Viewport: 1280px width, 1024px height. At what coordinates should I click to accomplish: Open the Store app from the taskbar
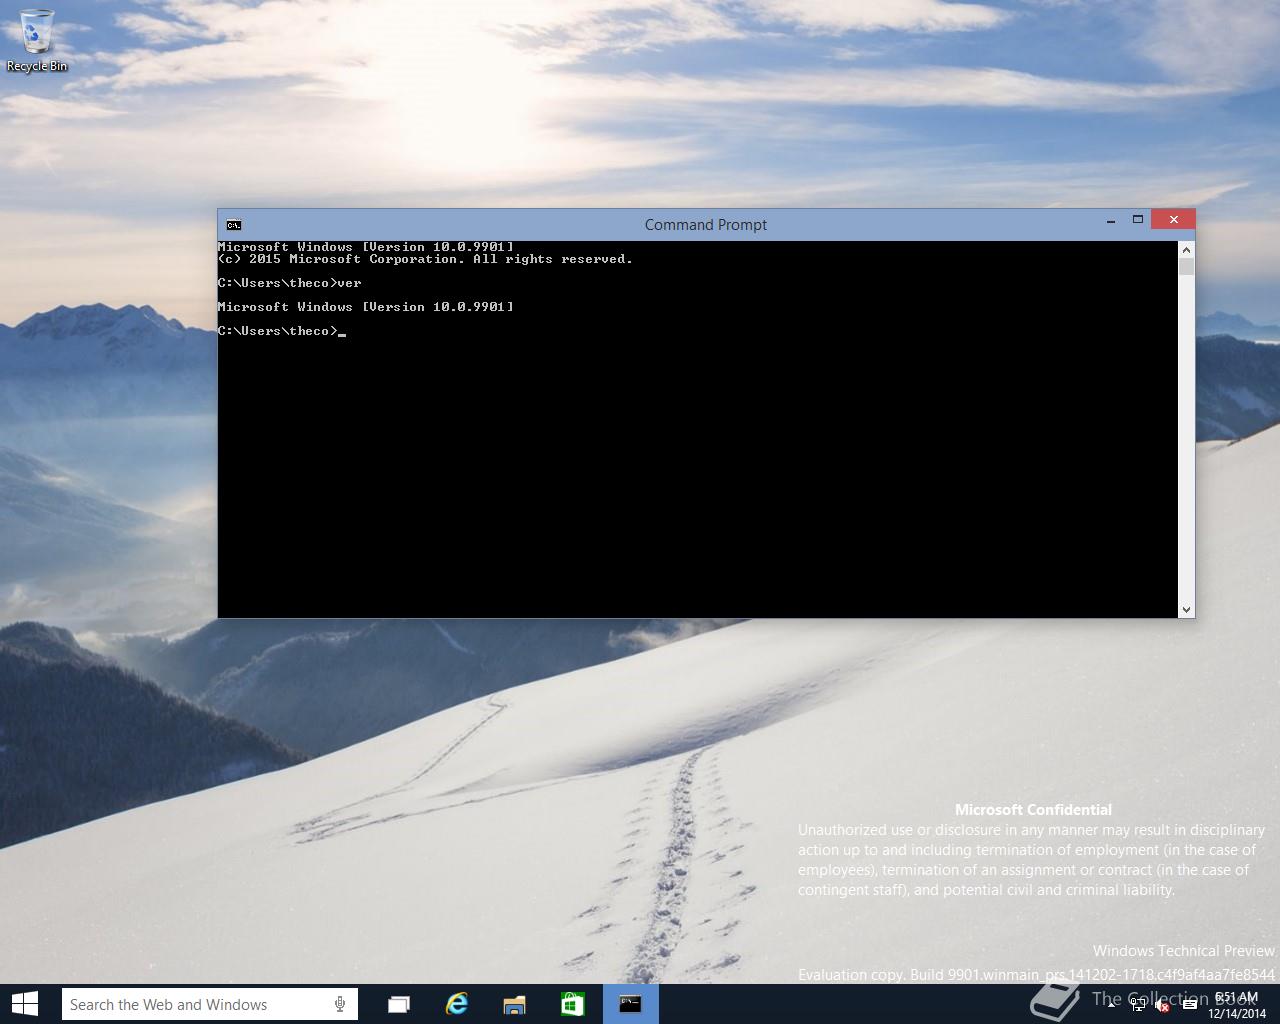click(x=573, y=1004)
